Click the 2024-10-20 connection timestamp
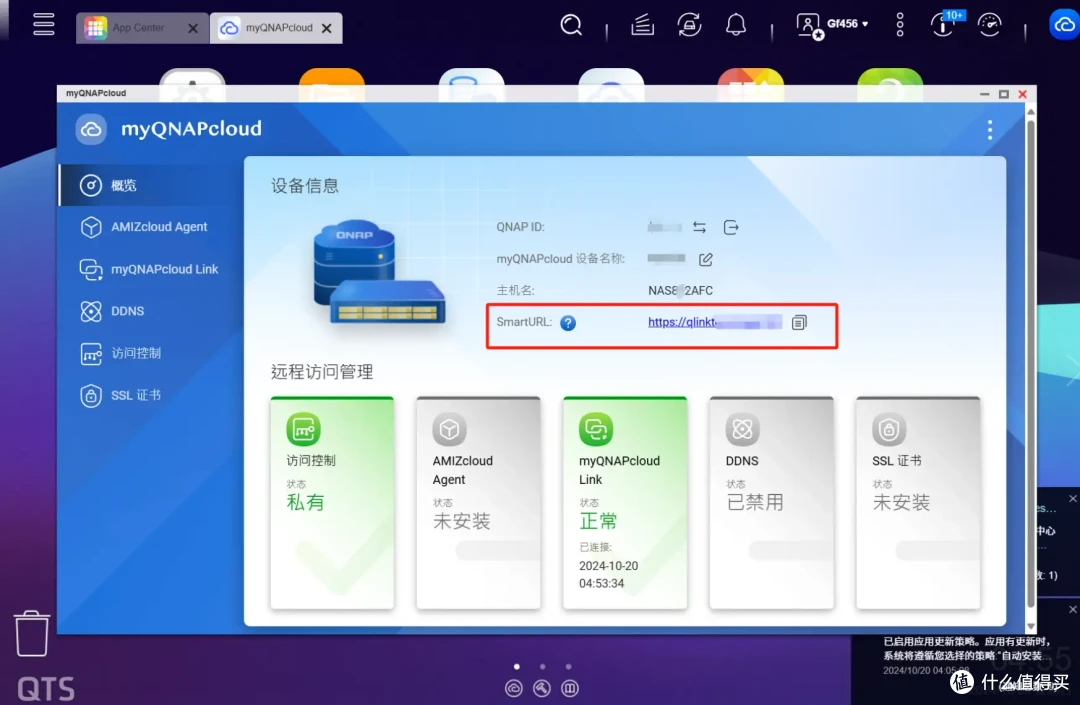Image resolution: width=1080 pixels, height=705 pixels. (608, 574)
